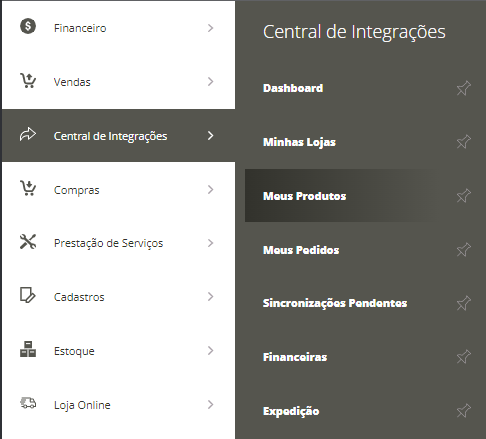The height and width of the screenshot is (439, 486).
Task: Open the Meus Pedidos menu item
Action: point(301,250)
